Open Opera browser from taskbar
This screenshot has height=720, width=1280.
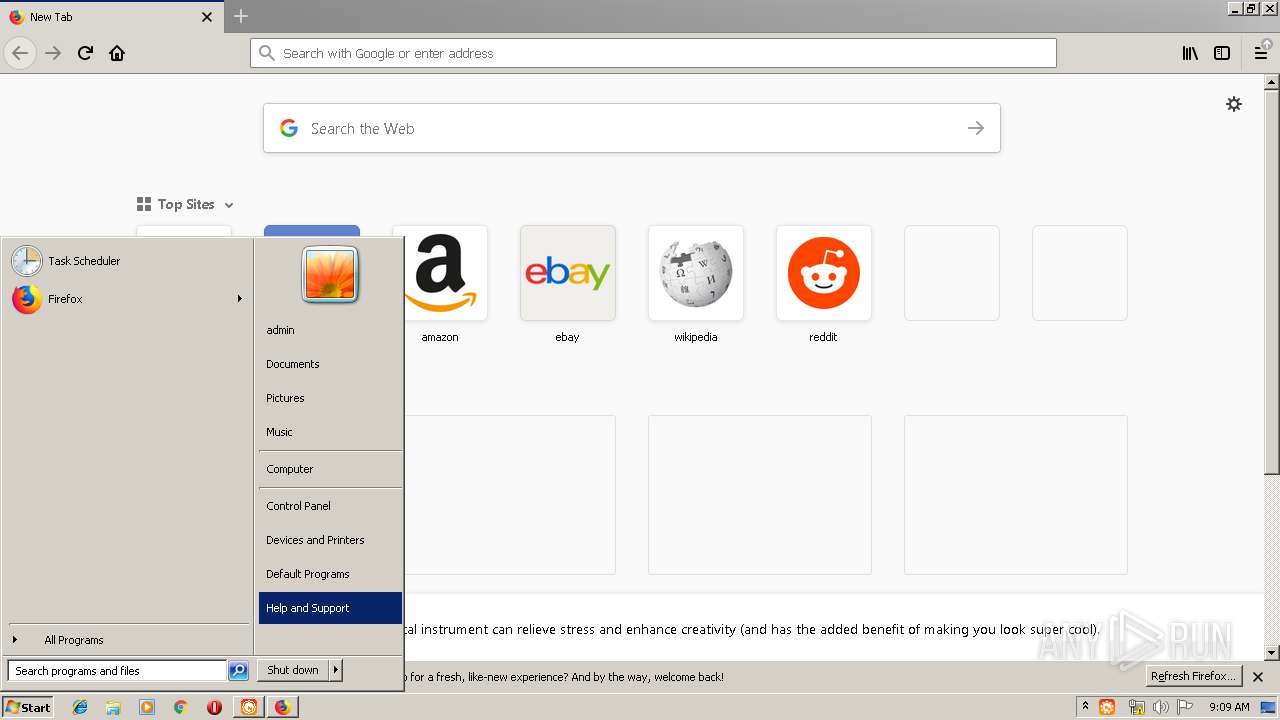[x=214, y=707]
